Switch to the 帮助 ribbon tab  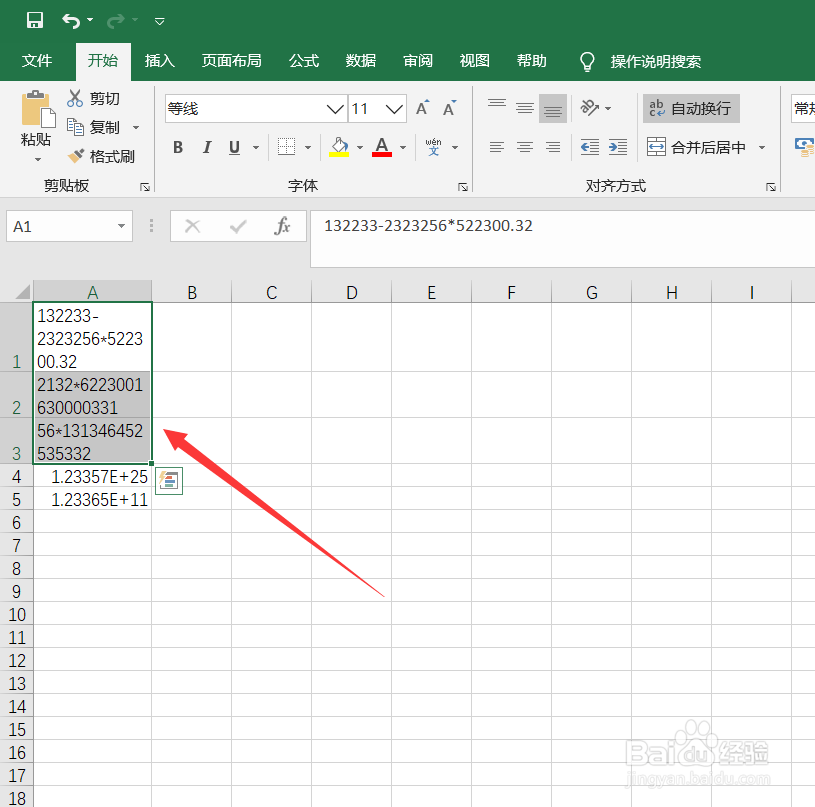point(531,61)
